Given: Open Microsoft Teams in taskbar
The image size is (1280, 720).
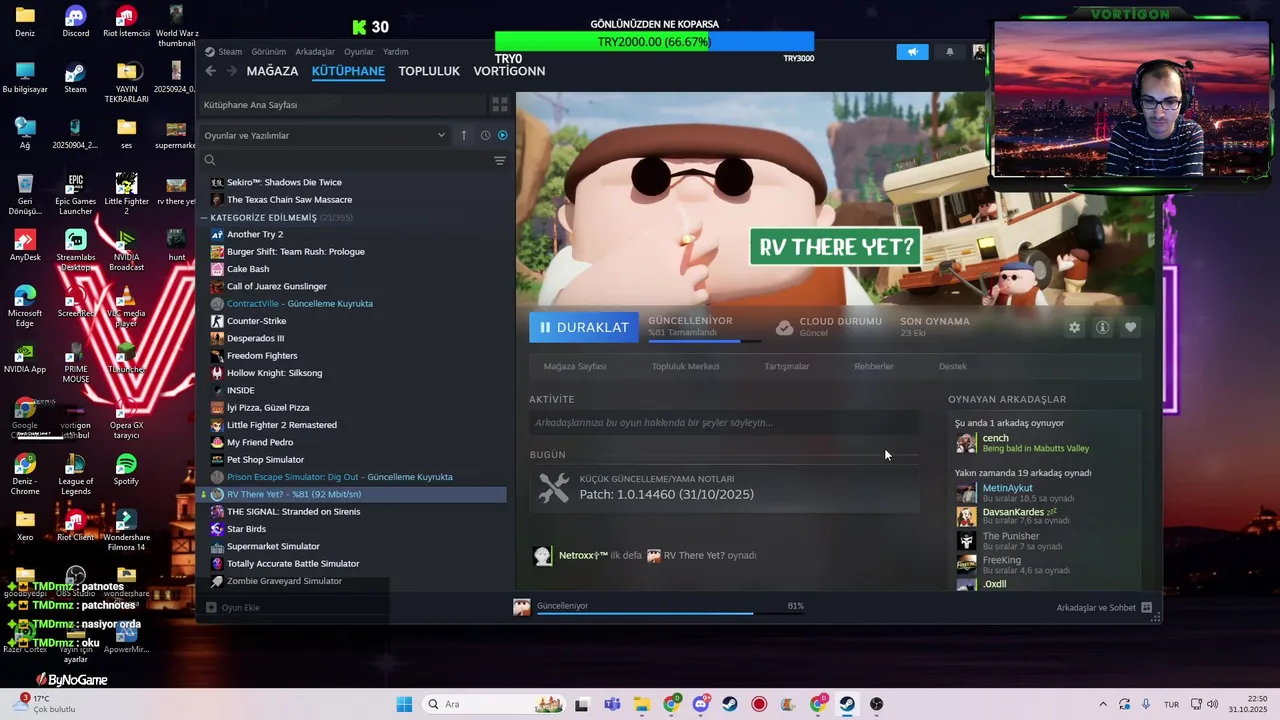Looking at the screenshot, I should pos(612,704).
